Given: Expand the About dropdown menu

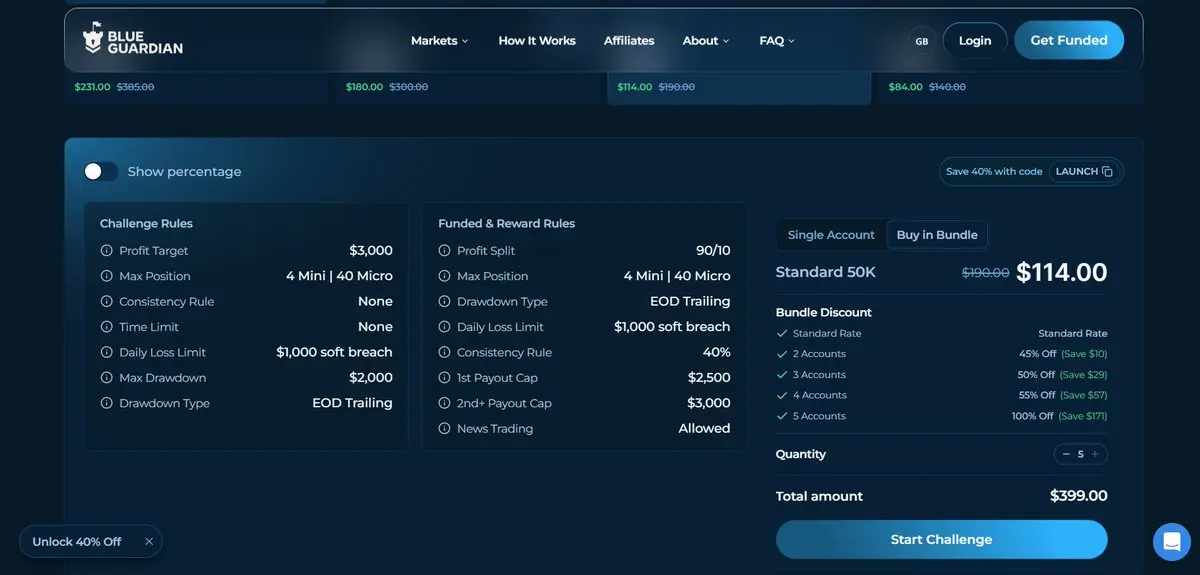Looking at the screenshot, I should (706, 41).
